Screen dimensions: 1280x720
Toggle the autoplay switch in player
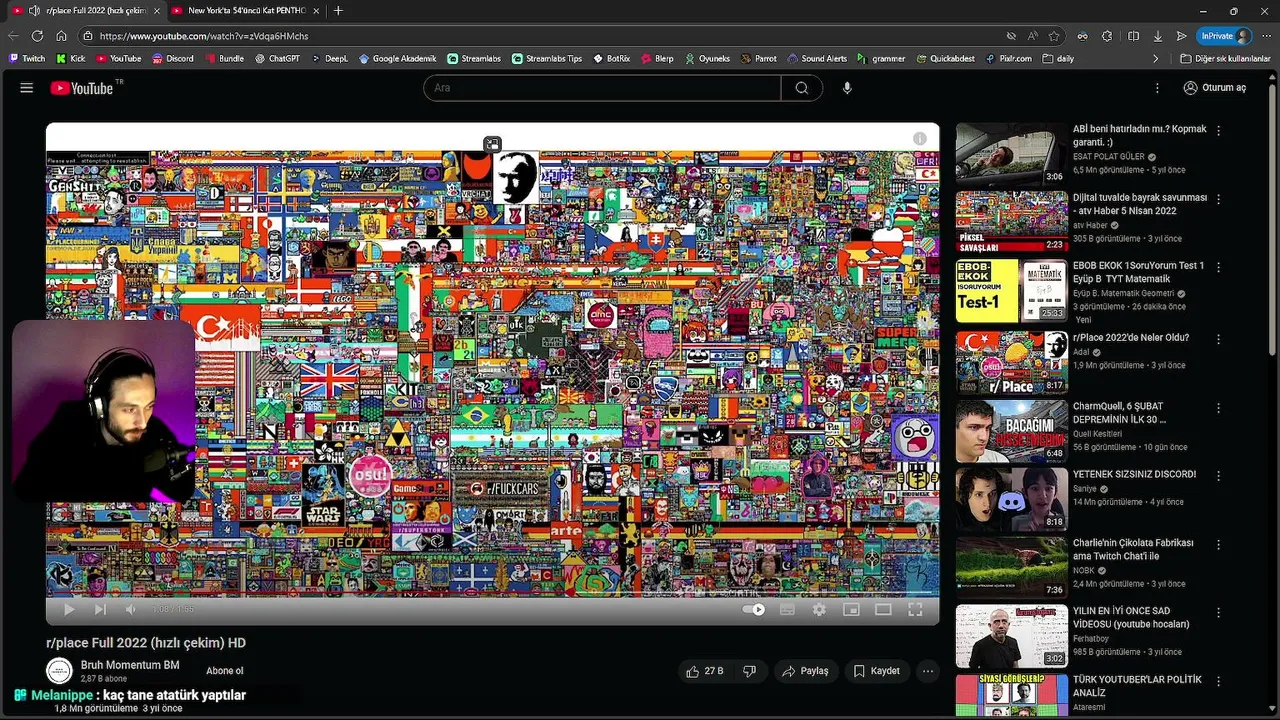[754, 609]
